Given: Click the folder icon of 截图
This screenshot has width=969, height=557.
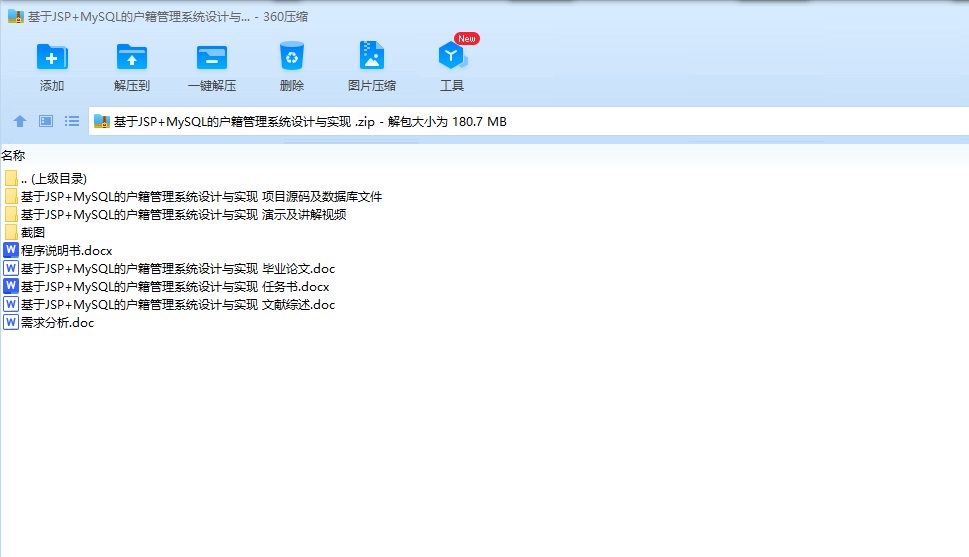Looking at the screenshot, I should coord(11,232).
